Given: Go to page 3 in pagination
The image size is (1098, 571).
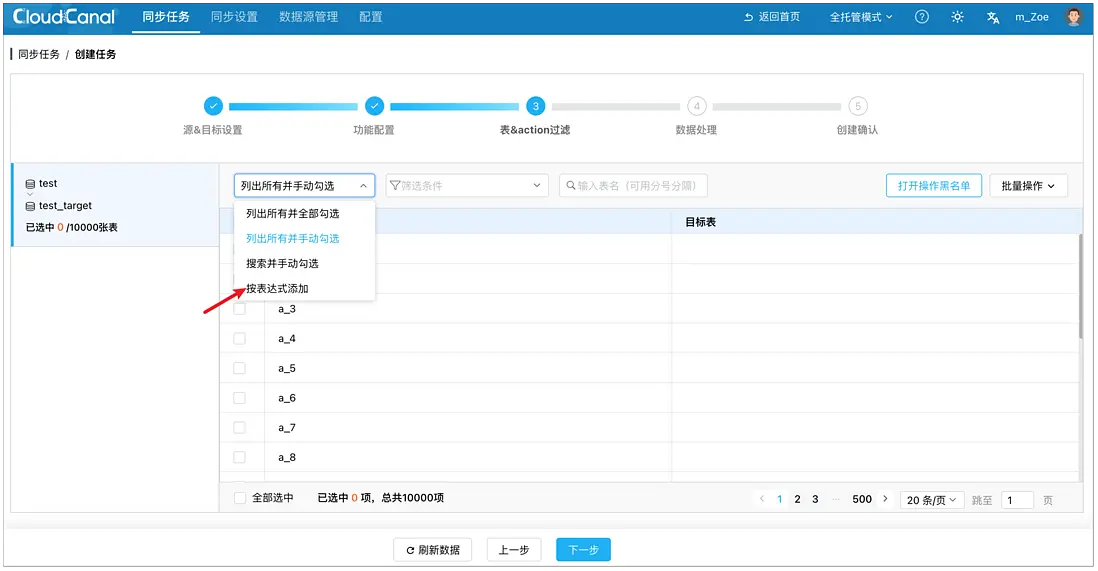Looking at the screenshot, I should pyautogui.click(x=815, y=499).
